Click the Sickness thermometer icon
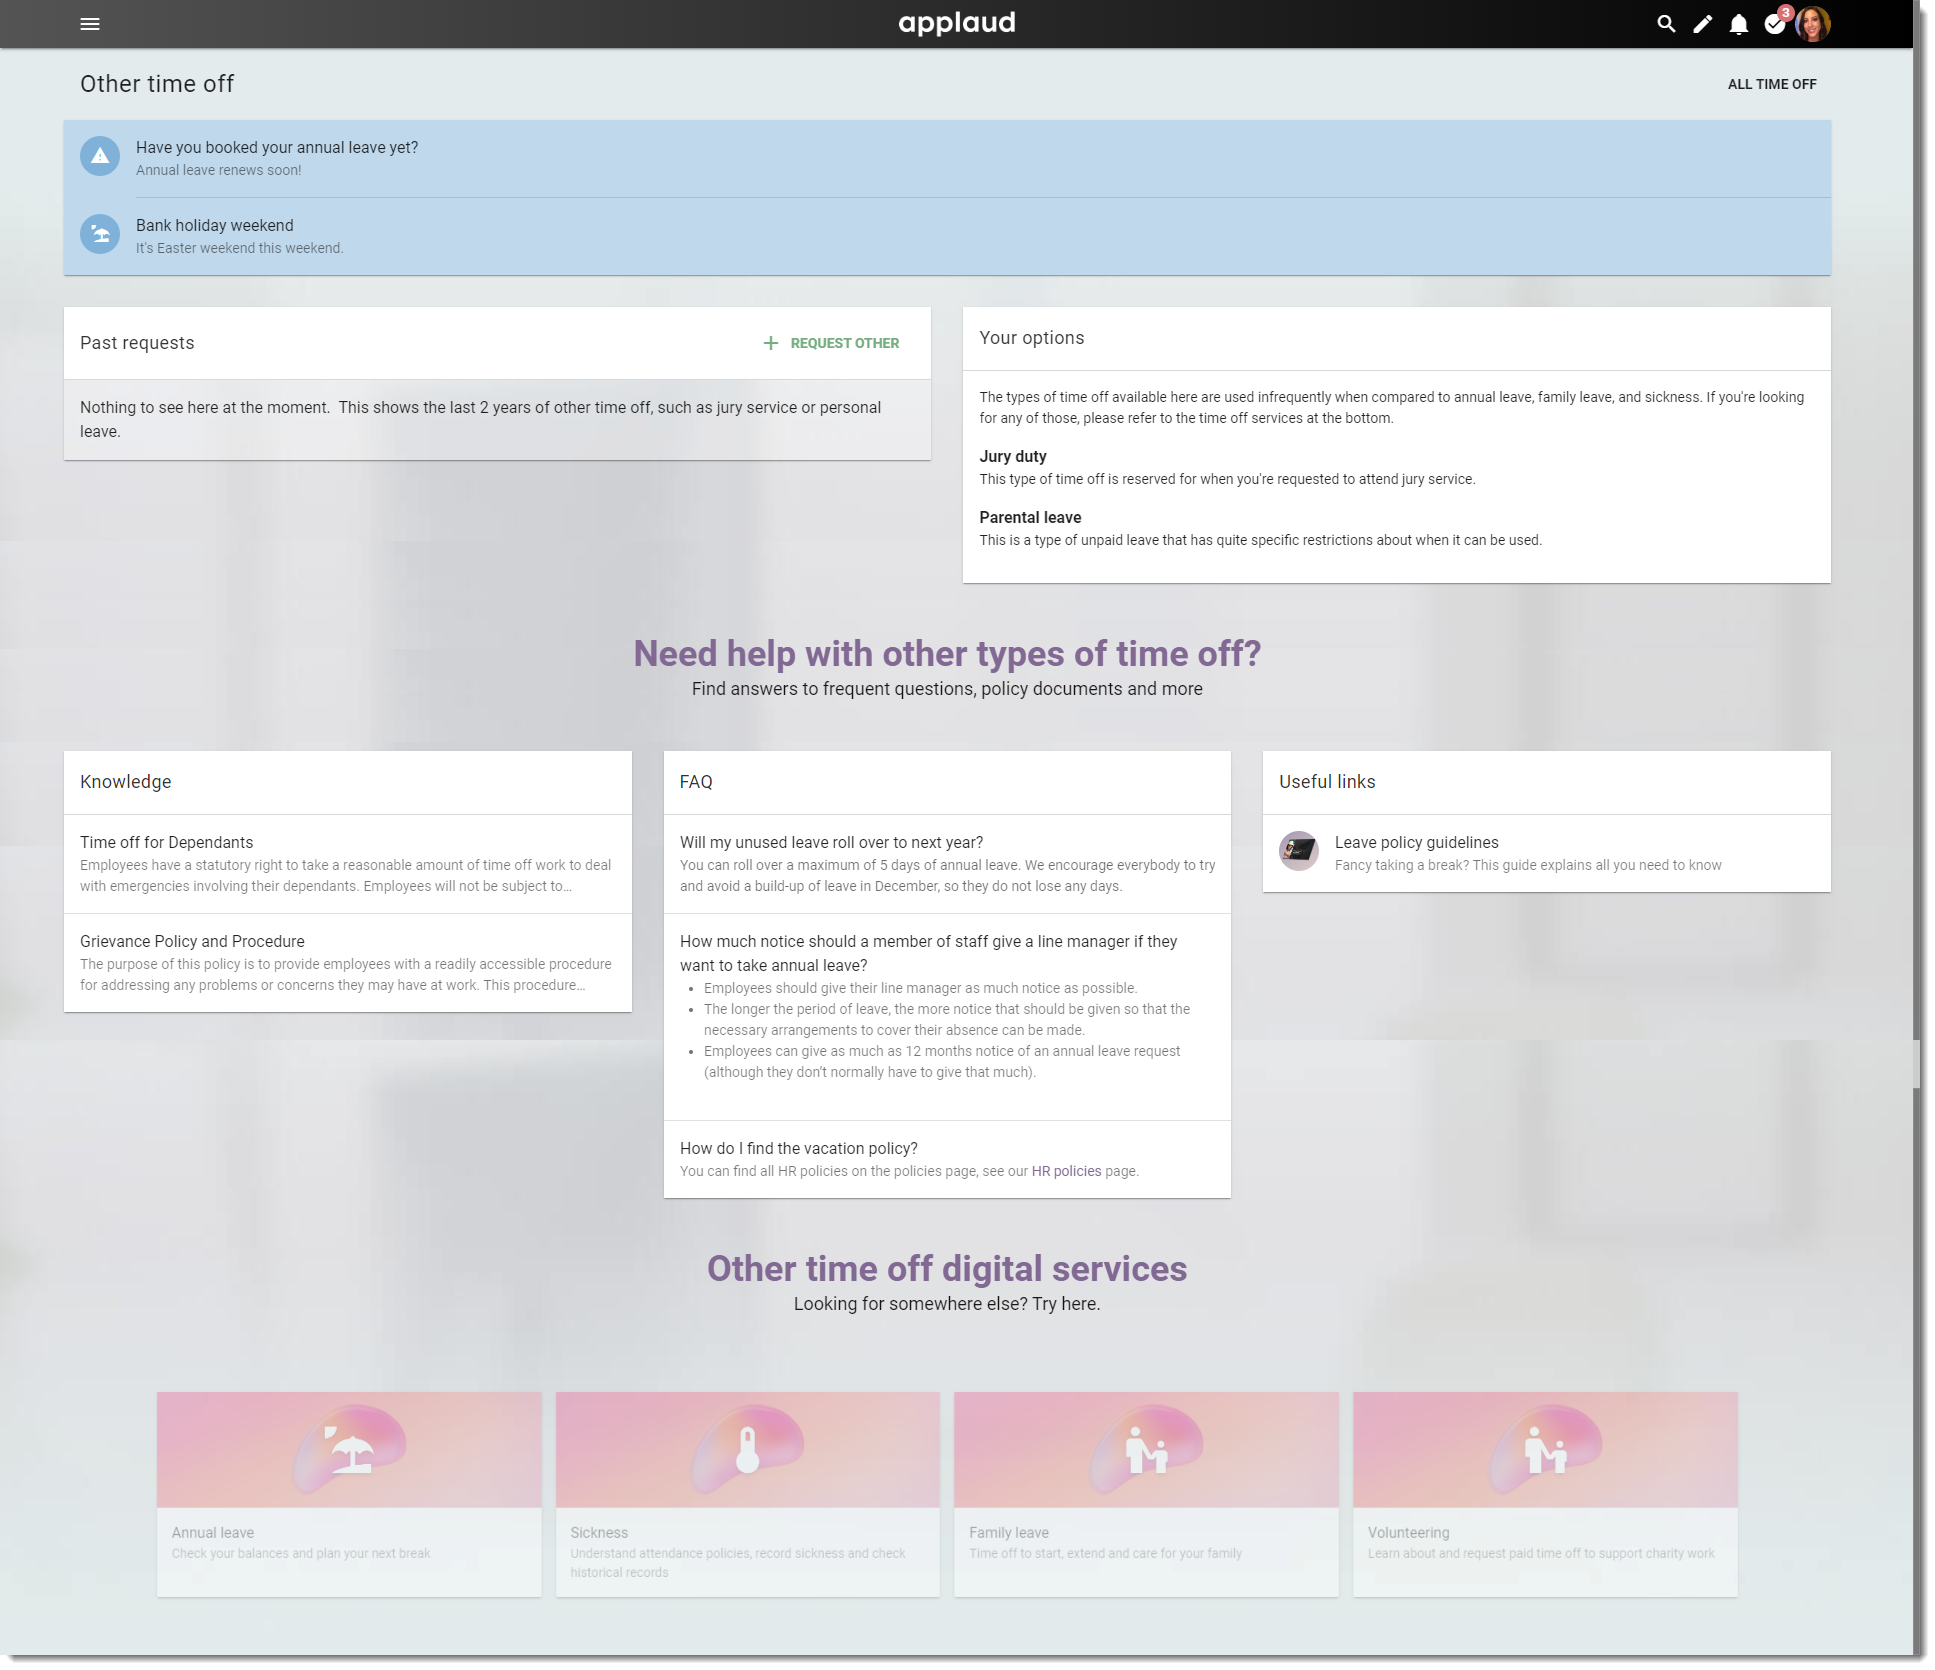 click(x=748, y=1449)
